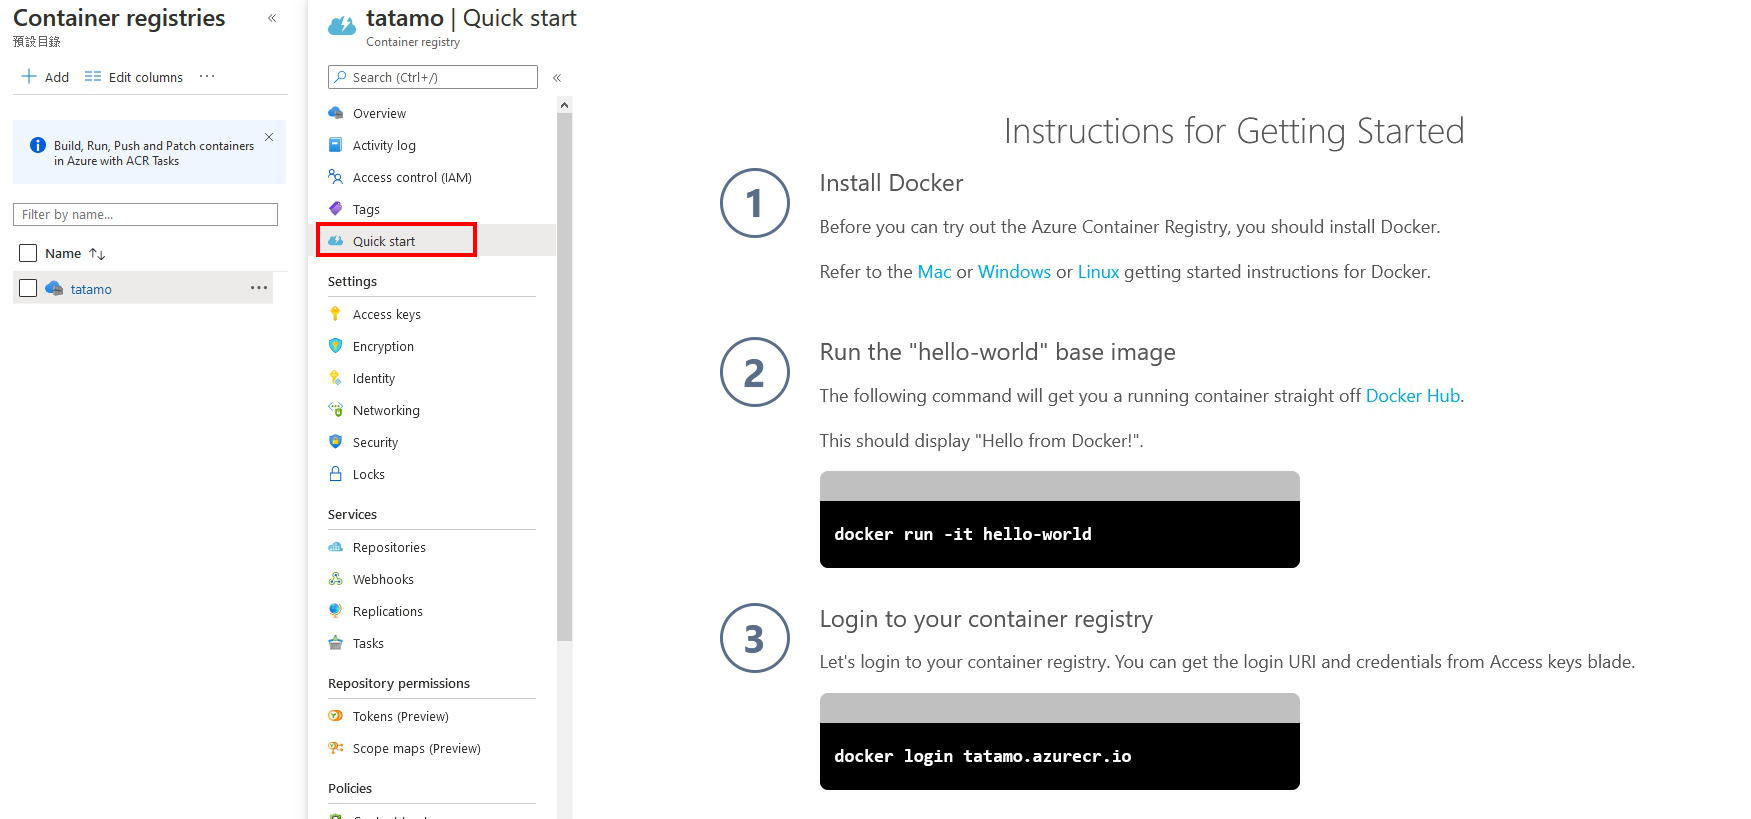This screenshot has height=819, width=1751.
Task: Open the tatamo row context ellipsis menu
Action: (259, 288)
